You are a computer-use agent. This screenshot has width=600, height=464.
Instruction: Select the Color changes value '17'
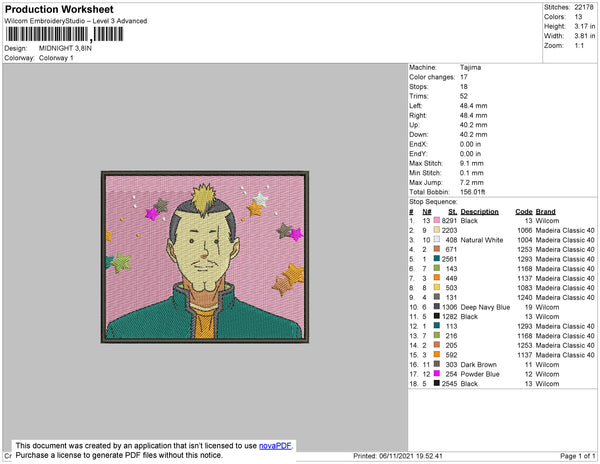[x=464, y=77]
